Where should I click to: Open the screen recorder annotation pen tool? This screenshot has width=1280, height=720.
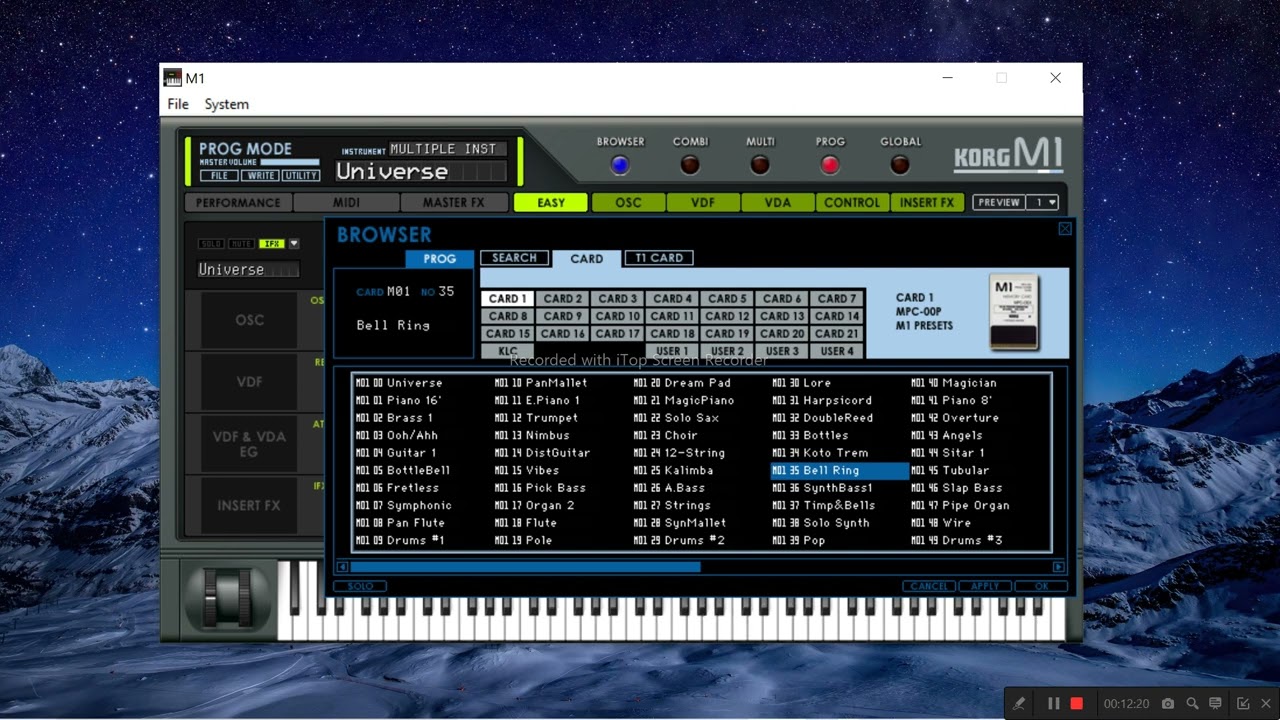1019,704
